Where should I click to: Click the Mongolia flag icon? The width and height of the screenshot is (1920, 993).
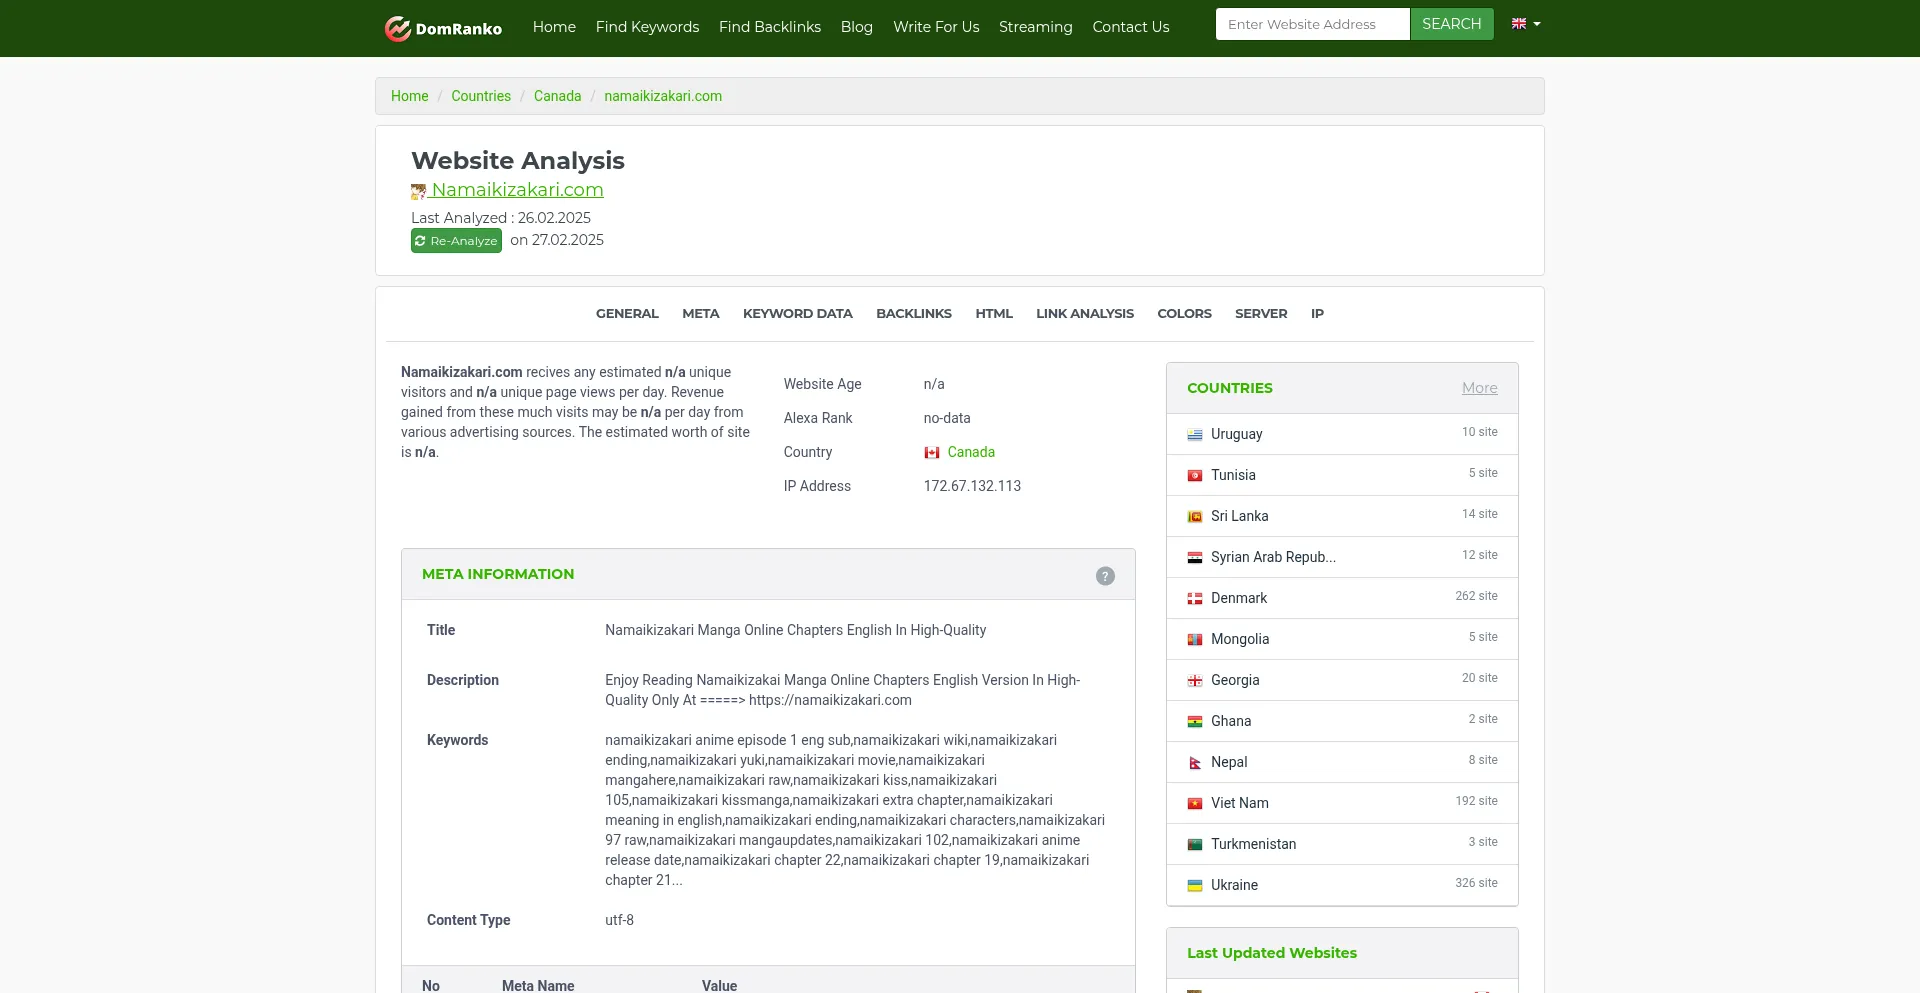tap(1195, 640)
